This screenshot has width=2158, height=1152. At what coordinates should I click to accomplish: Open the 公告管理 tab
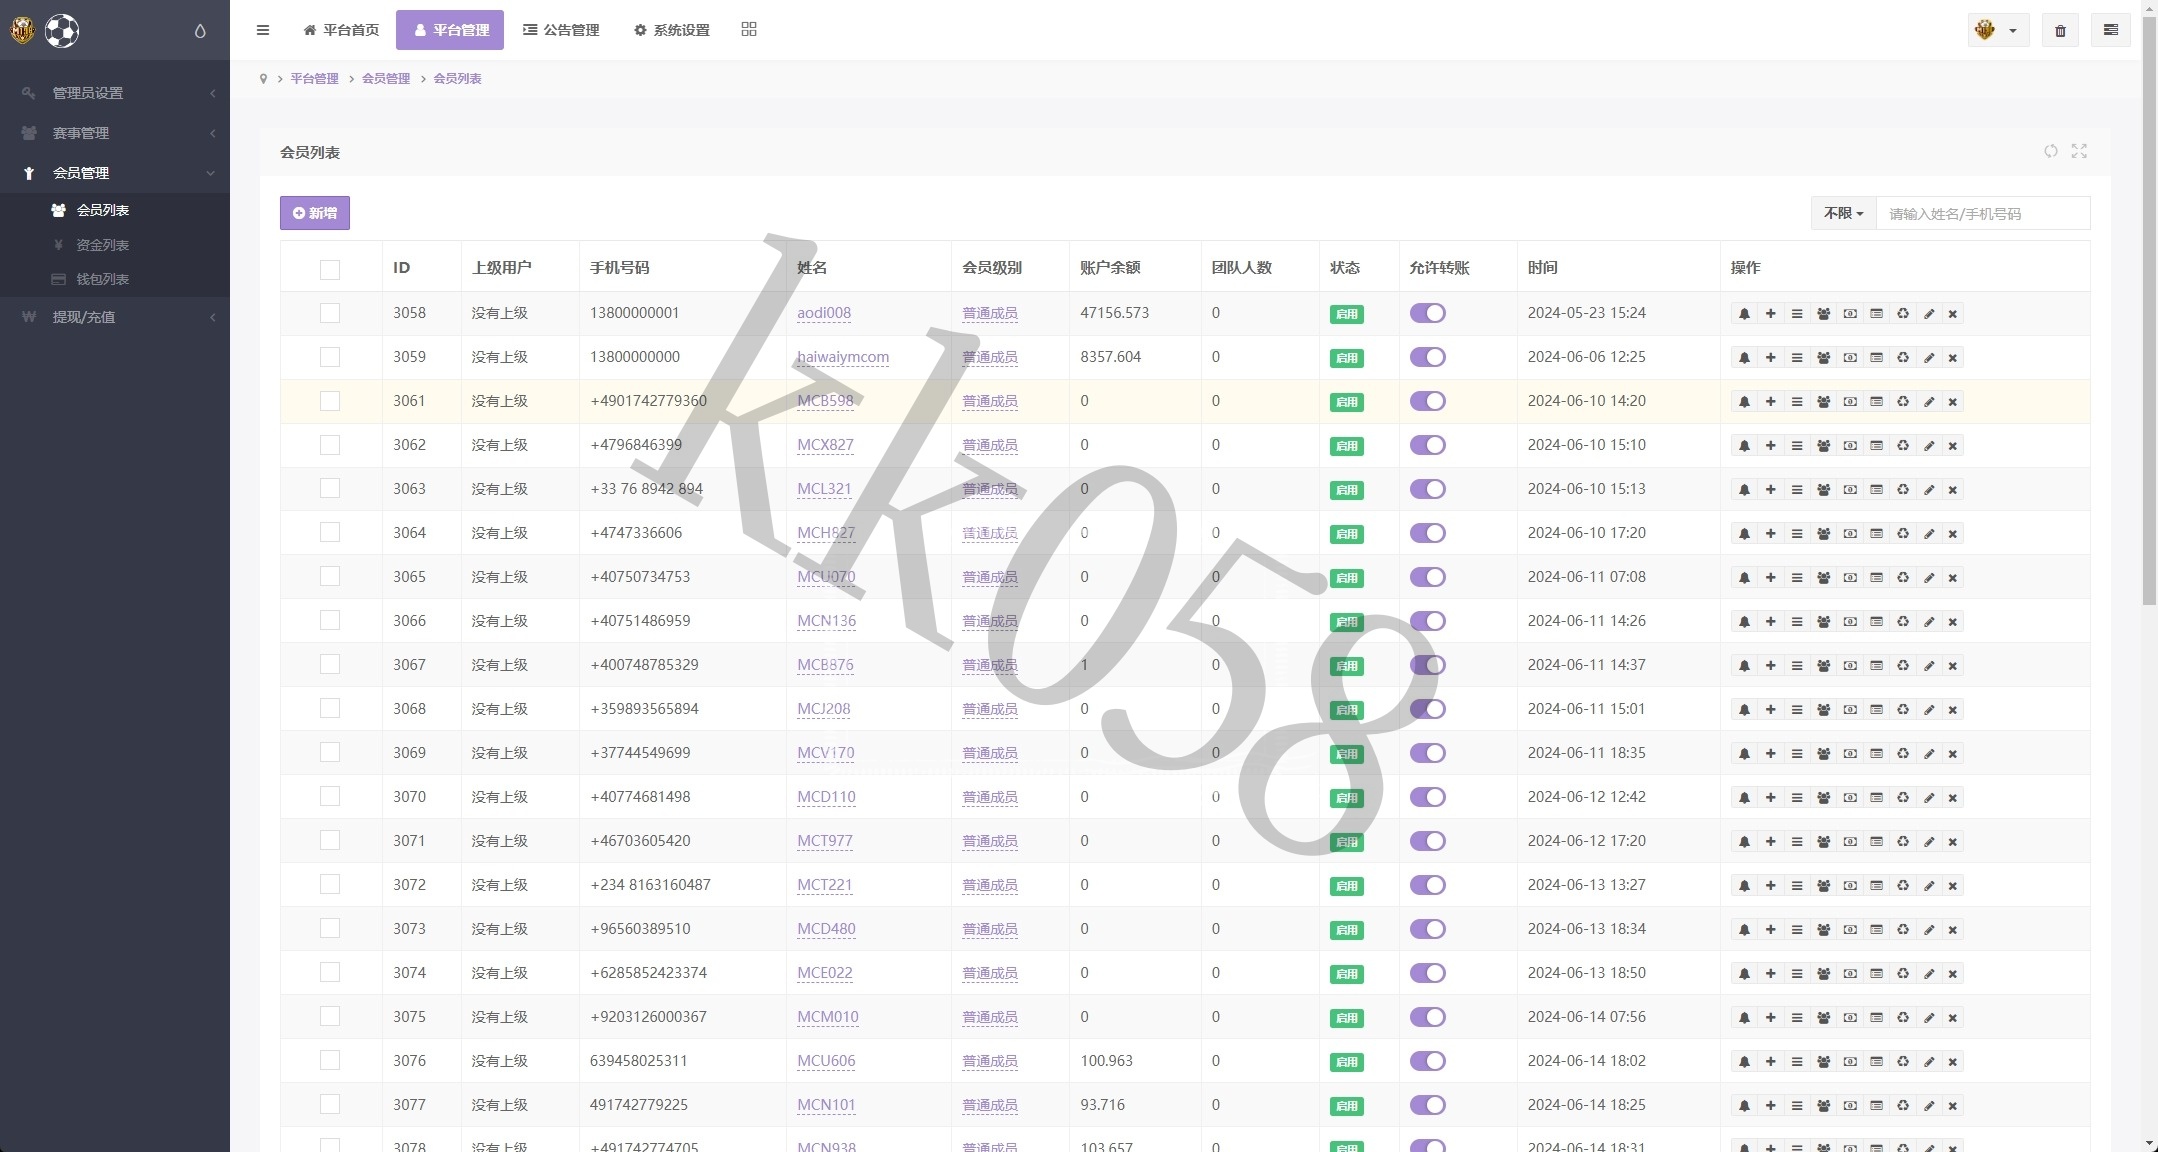[x=561, y=30]
